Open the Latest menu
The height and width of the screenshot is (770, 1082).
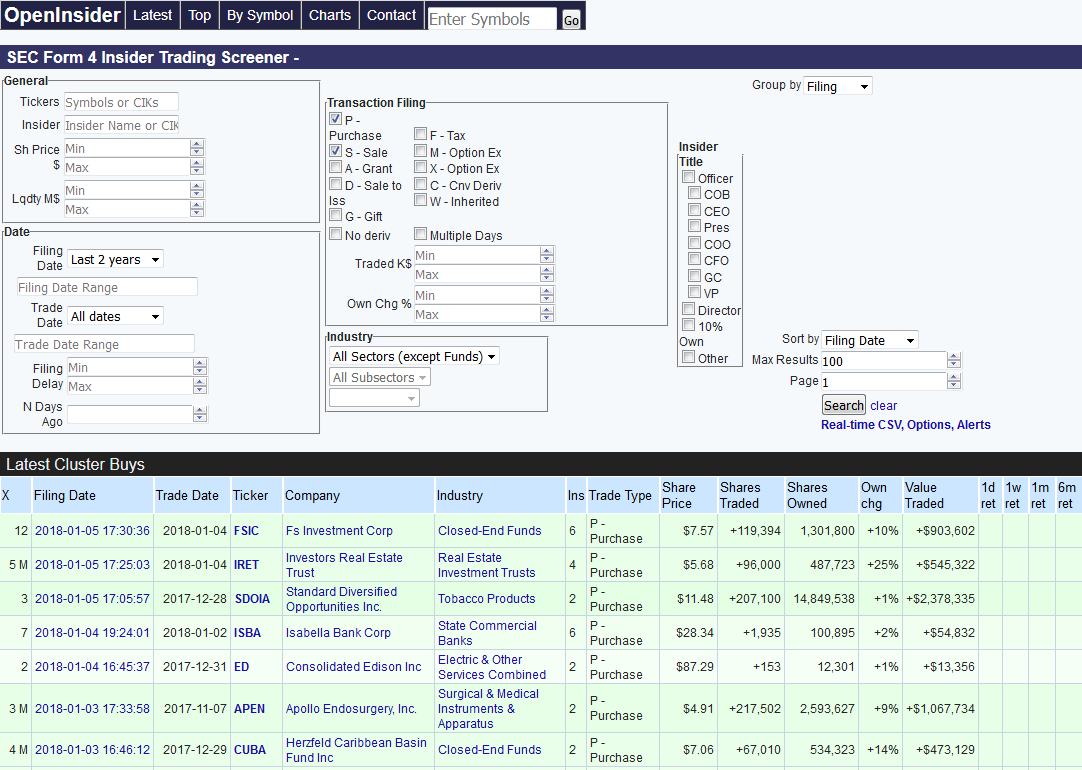pos(153,15)
